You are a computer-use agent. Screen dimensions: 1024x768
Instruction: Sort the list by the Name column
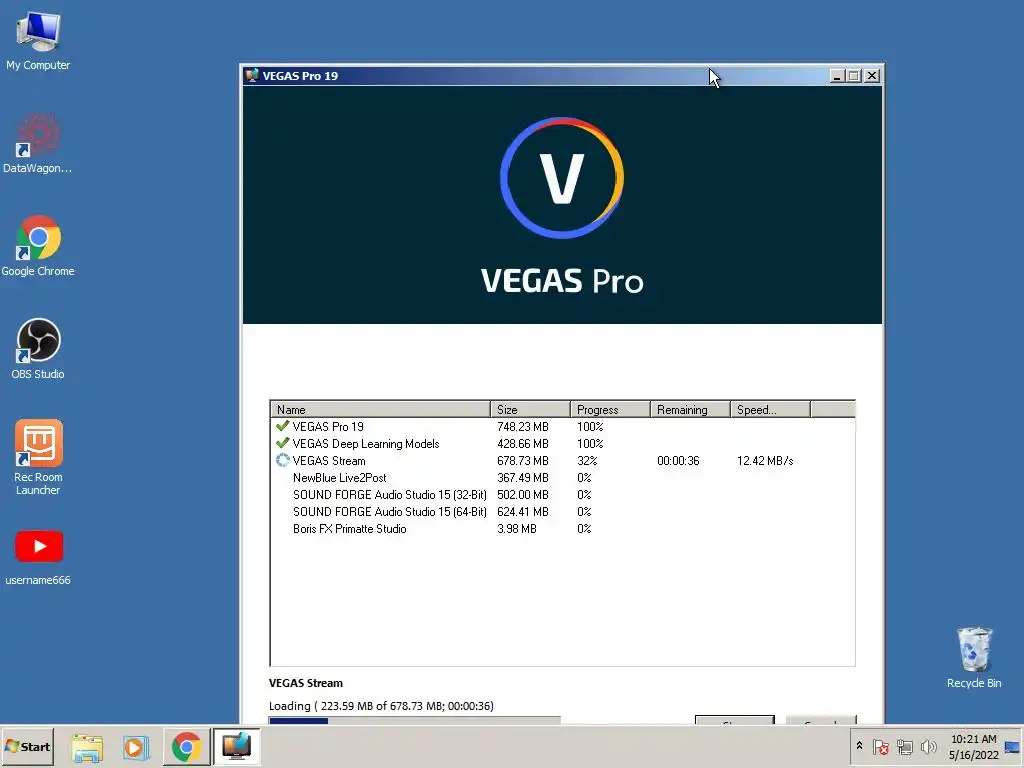tap(380, 409)
